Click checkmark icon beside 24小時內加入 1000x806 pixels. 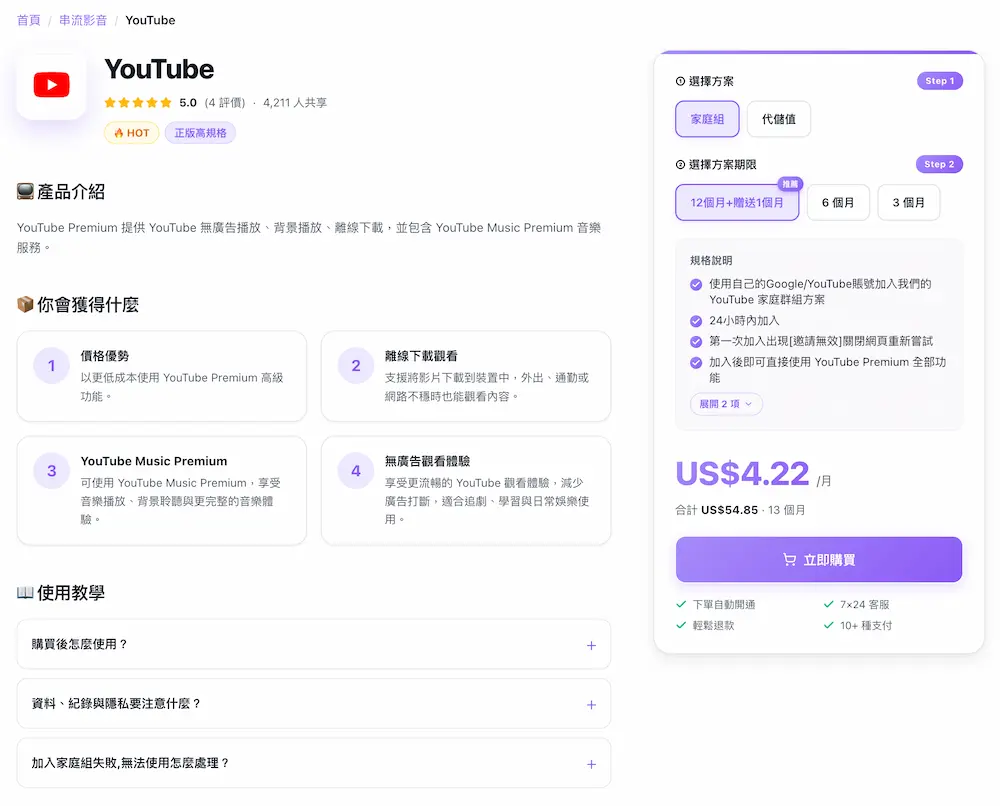(696, 321)
